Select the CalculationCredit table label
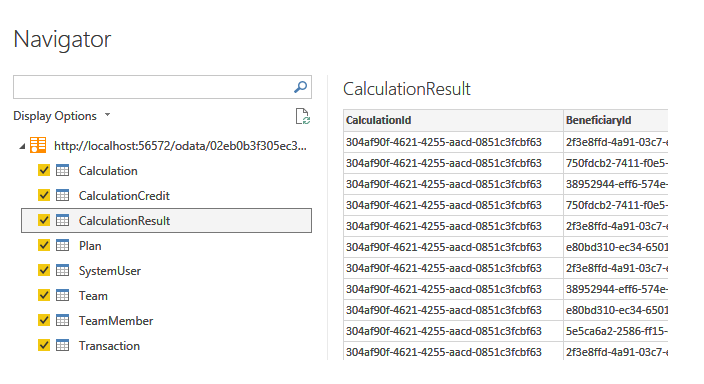The height and width of the screenshot is (384, 704). click(124, 196)
